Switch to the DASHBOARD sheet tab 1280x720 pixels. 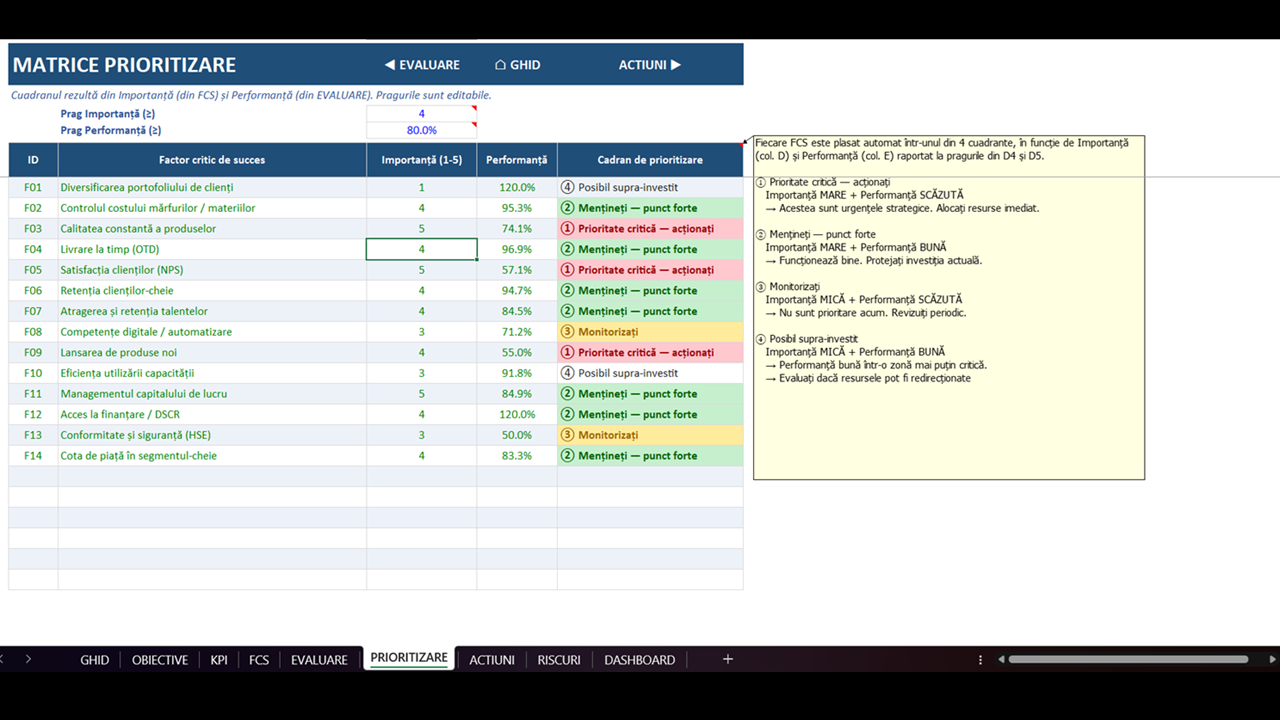pos(640,660)
